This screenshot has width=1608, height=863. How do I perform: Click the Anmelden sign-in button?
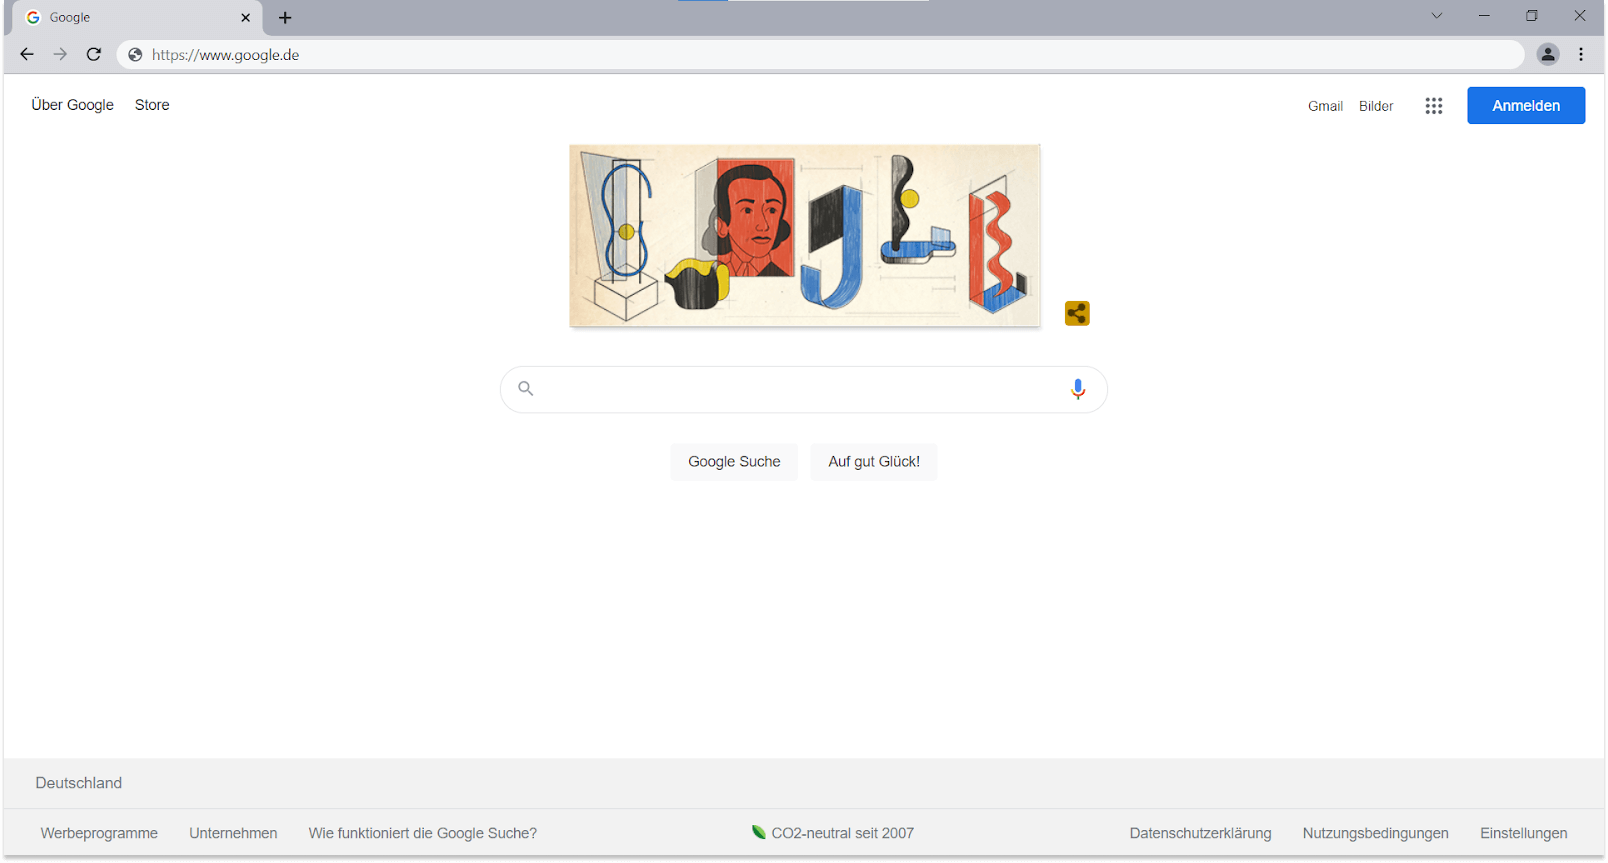click(x=1525, y=106)
